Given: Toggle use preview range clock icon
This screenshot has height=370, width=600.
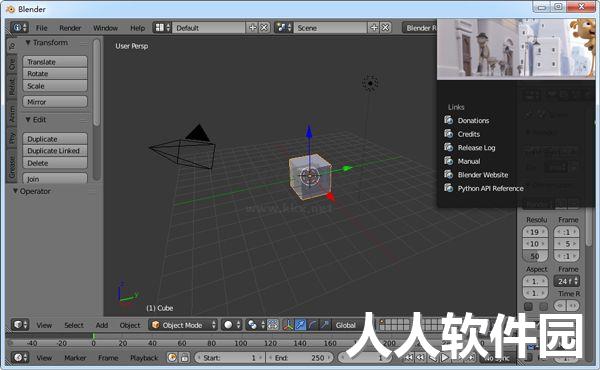Looking at the screenshot, I should tap(172, 358).
